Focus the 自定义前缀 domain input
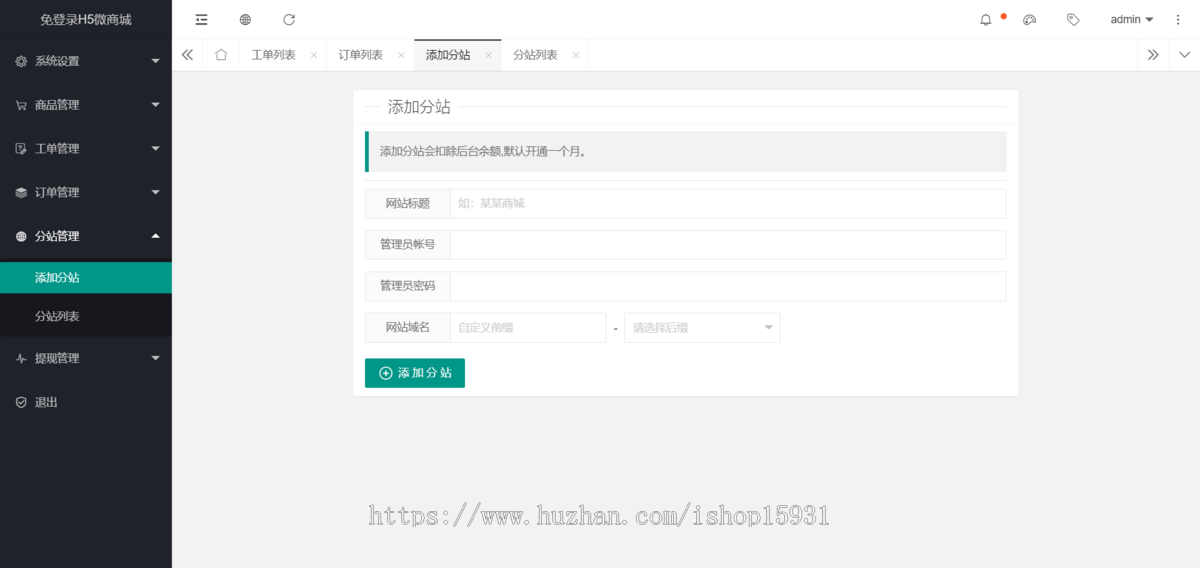1200x568 pixels. 527,328
